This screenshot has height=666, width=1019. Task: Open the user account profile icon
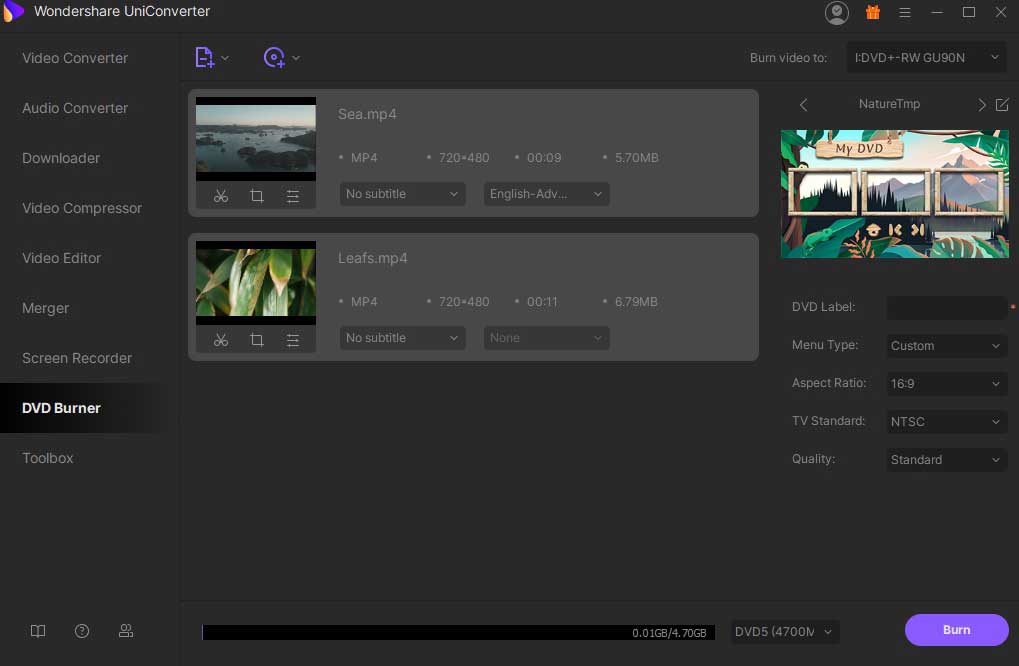pos(836,13)
